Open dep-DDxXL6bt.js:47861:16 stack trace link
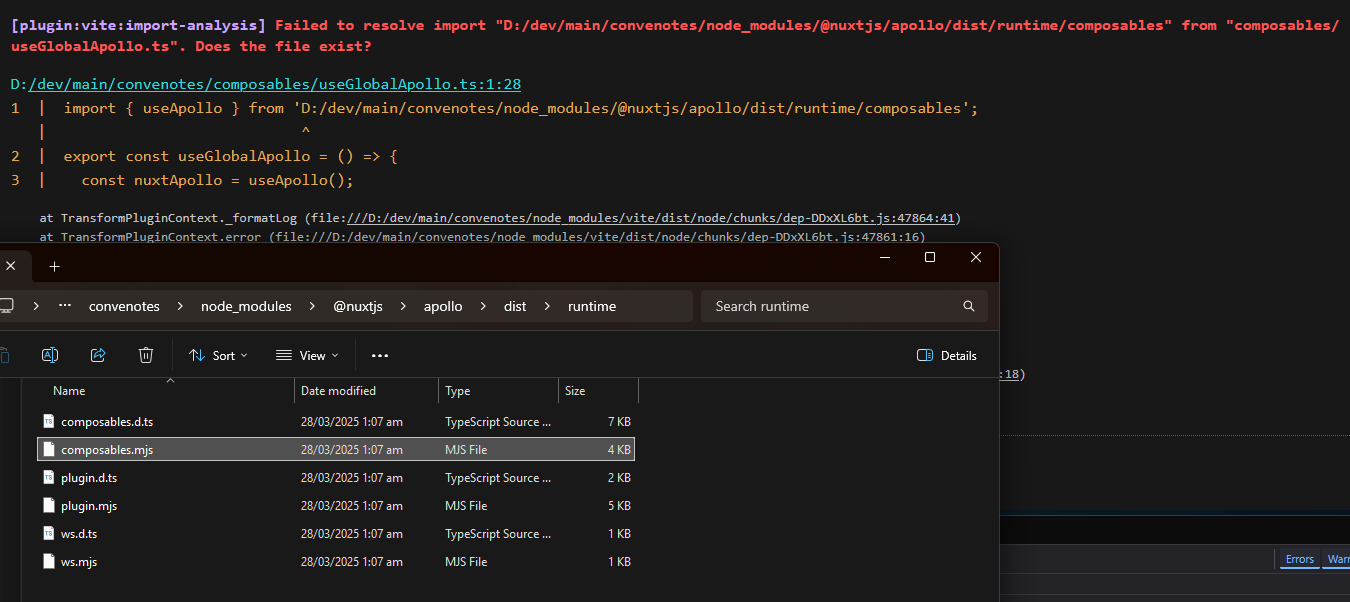1350x602 pixels. 616,237
